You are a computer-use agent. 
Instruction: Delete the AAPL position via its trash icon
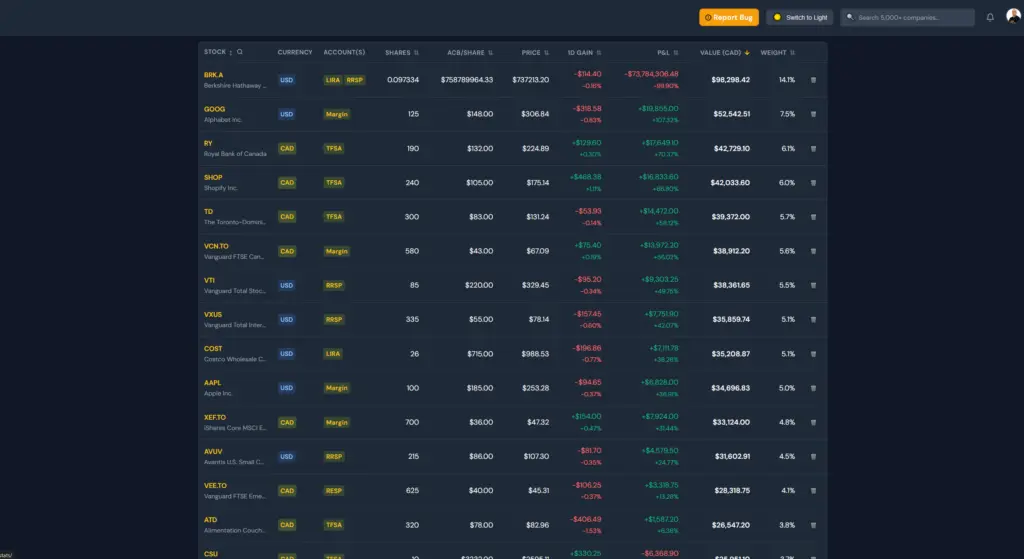coord(813,388)
